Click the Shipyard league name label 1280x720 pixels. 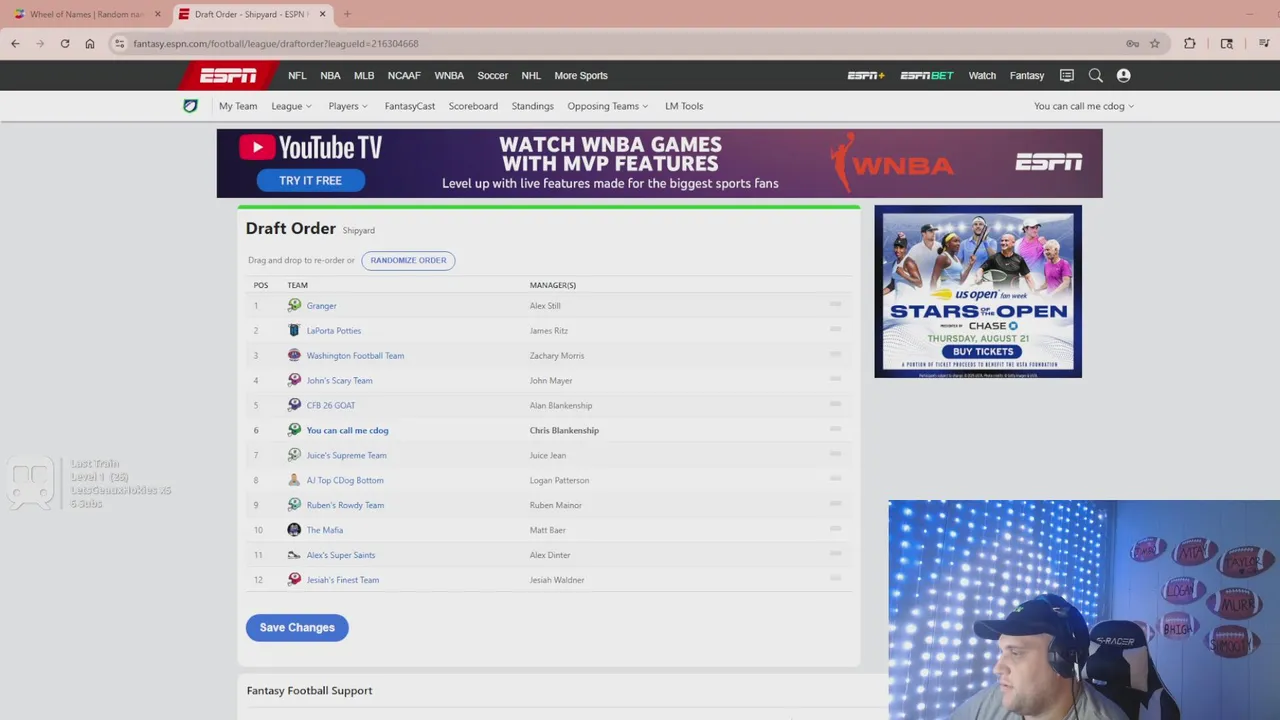[x=358, y=231]
